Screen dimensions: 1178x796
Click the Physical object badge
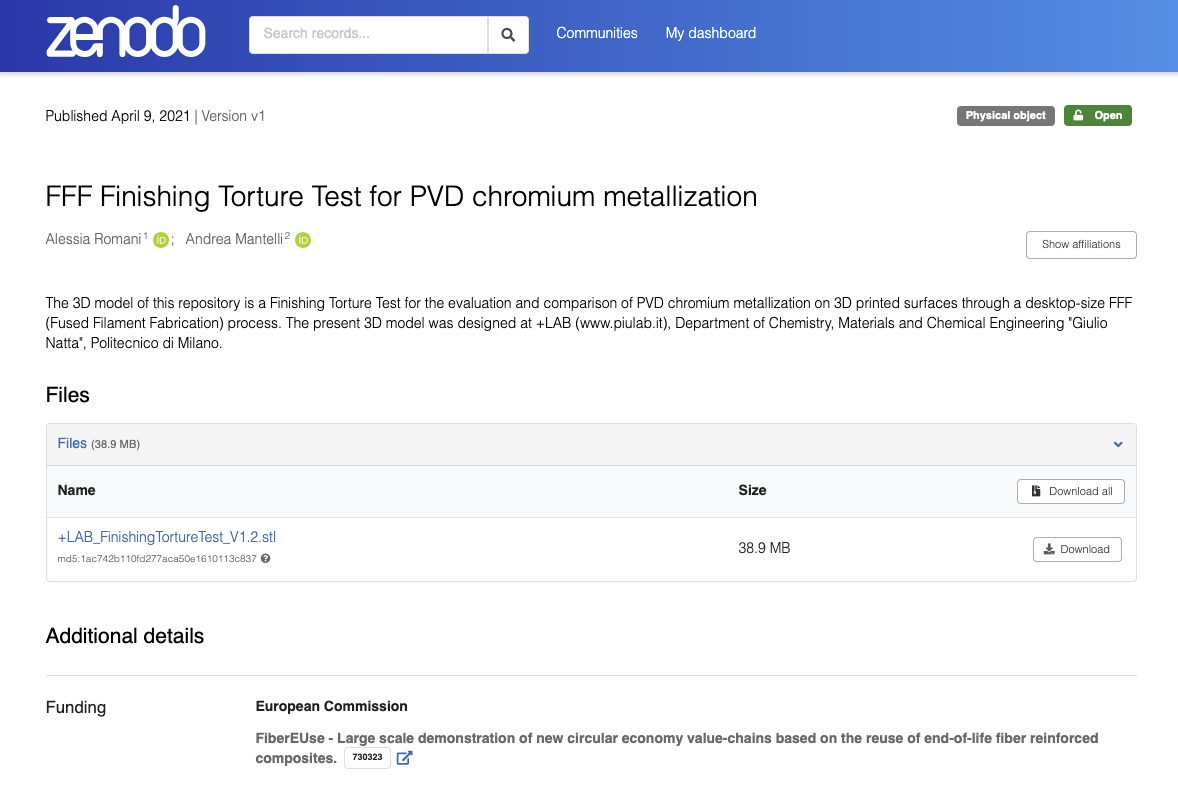[x=1006, y=116]
